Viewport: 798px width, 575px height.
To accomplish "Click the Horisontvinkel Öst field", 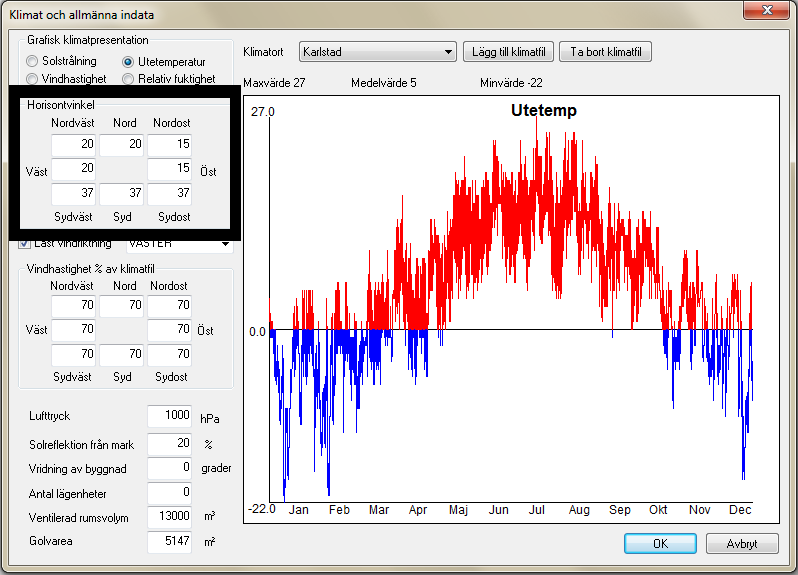I will tap(169, 169).
